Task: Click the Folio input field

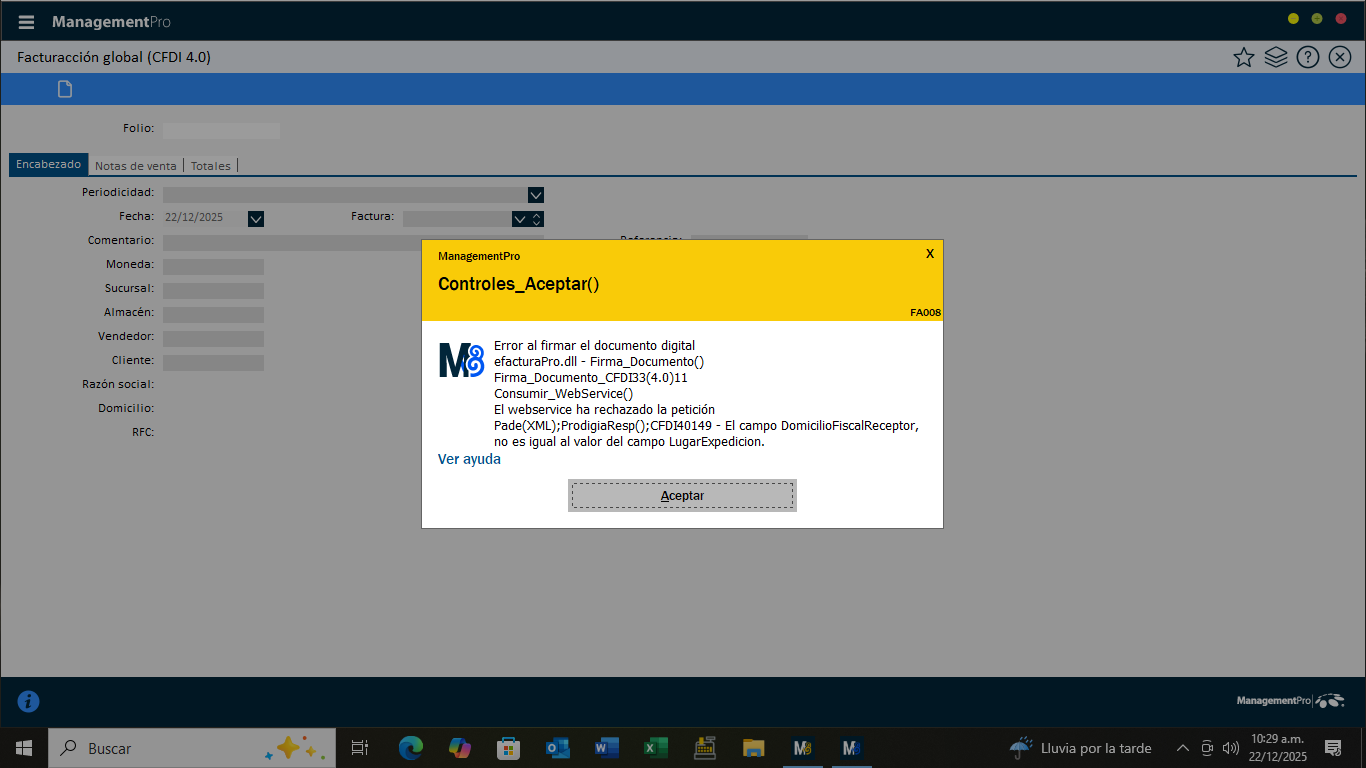Action: click(x=221, y=130)
